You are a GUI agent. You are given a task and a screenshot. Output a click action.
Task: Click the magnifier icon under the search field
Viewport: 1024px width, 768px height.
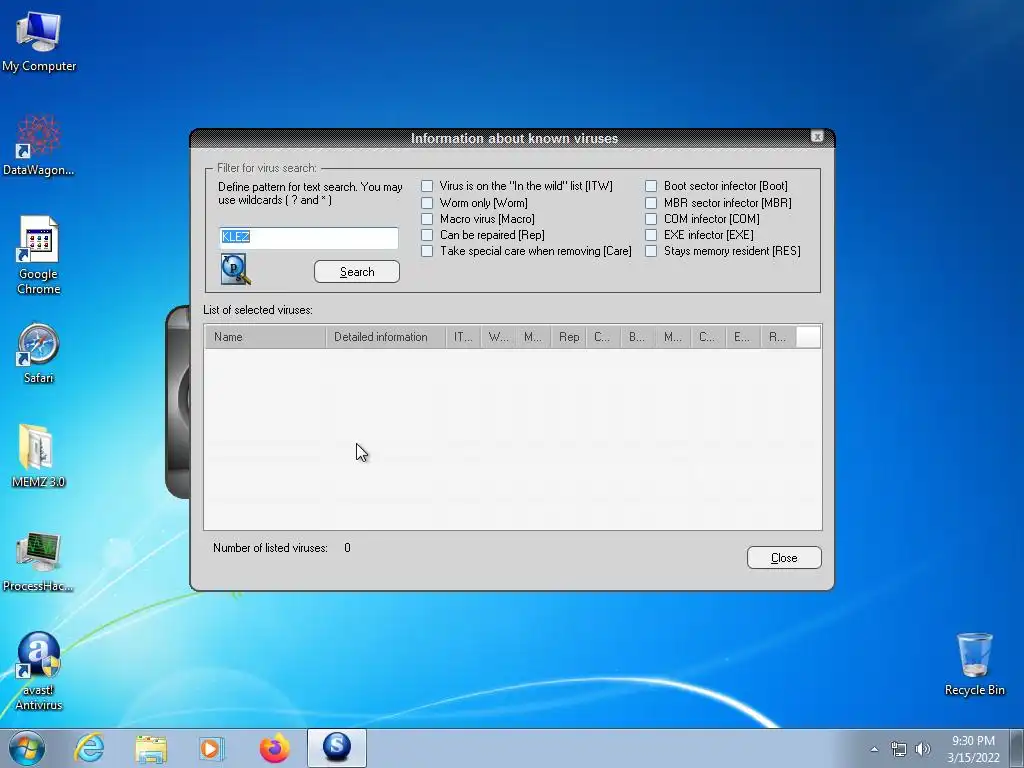click(x=235, y=269)
